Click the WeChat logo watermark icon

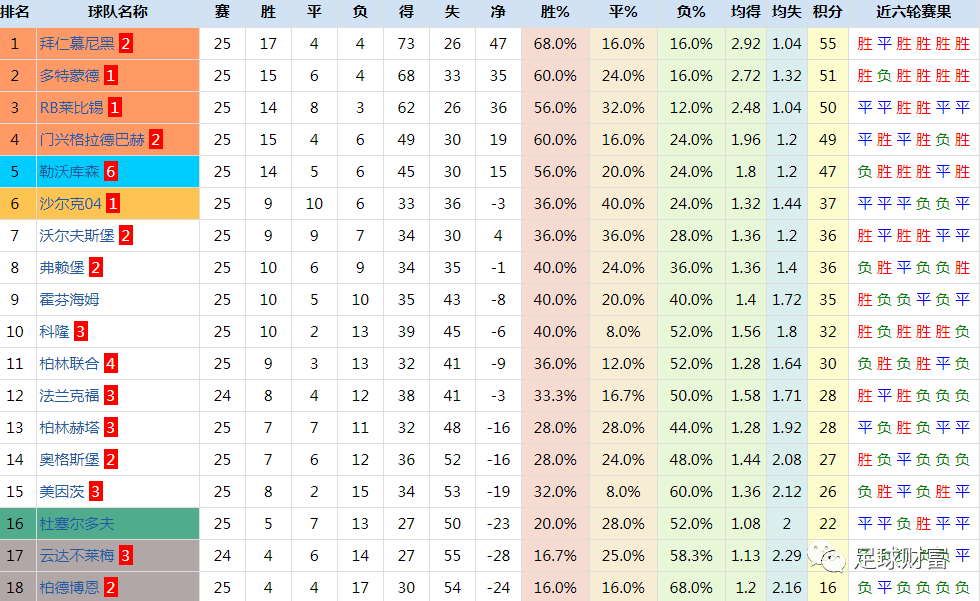point(825,556)
